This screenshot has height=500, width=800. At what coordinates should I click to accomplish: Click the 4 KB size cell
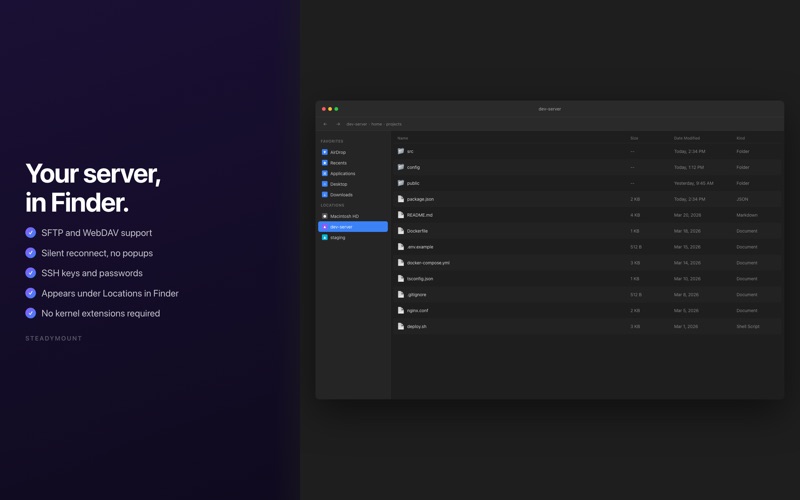click(x=635, y=215)
